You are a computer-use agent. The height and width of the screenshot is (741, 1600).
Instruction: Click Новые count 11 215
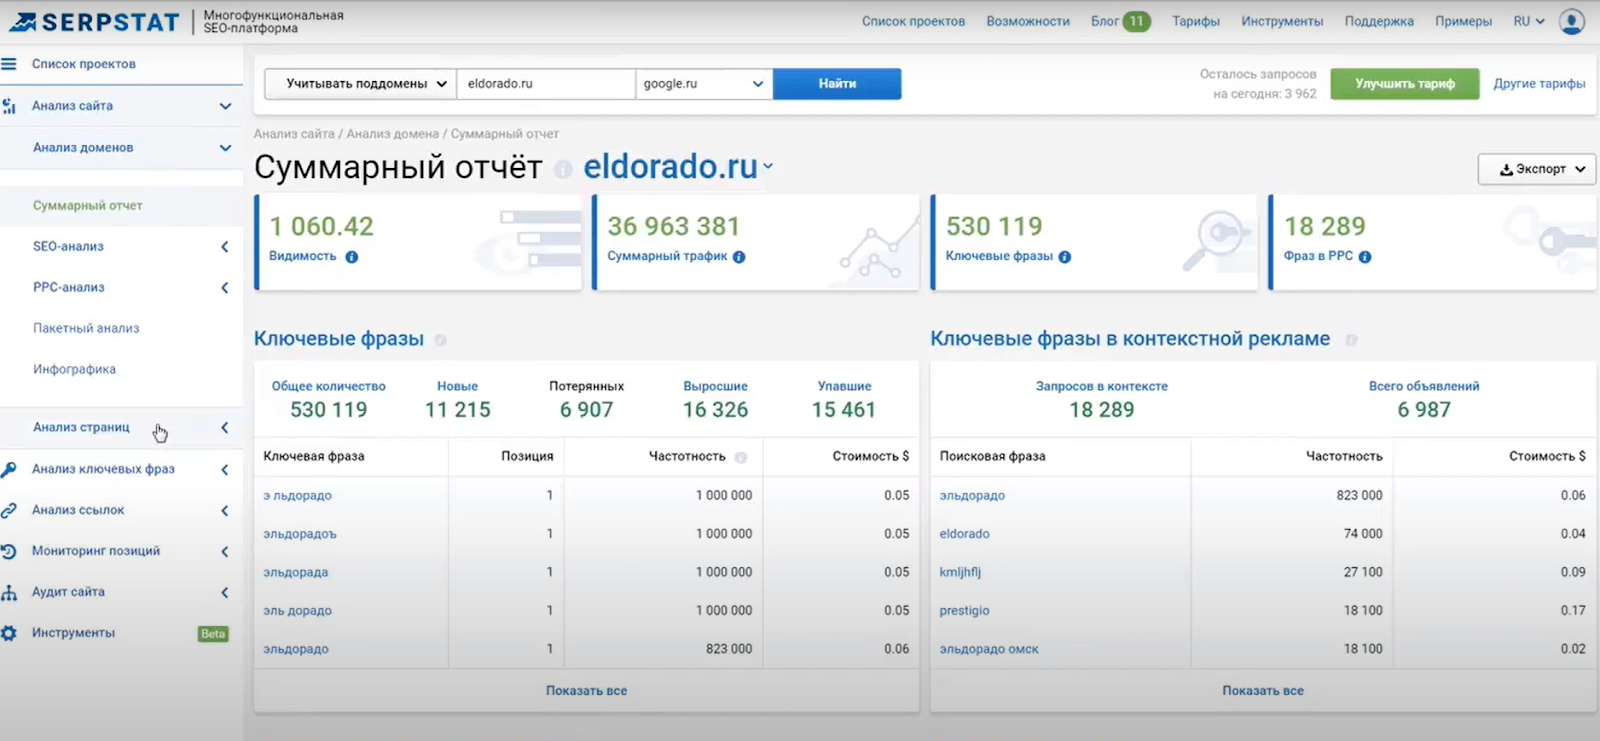tap(457, 410)
